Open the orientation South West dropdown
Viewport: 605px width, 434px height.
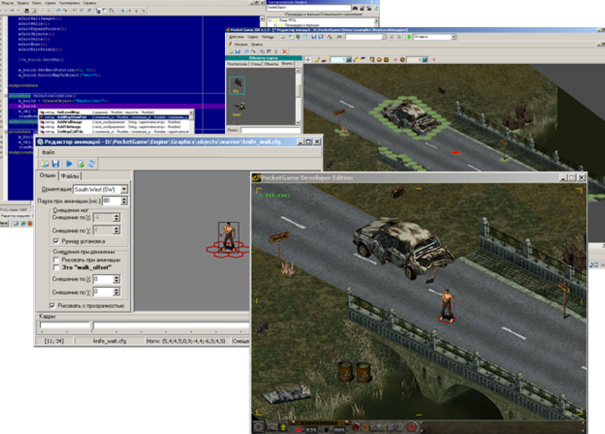(x=122, y=189)
